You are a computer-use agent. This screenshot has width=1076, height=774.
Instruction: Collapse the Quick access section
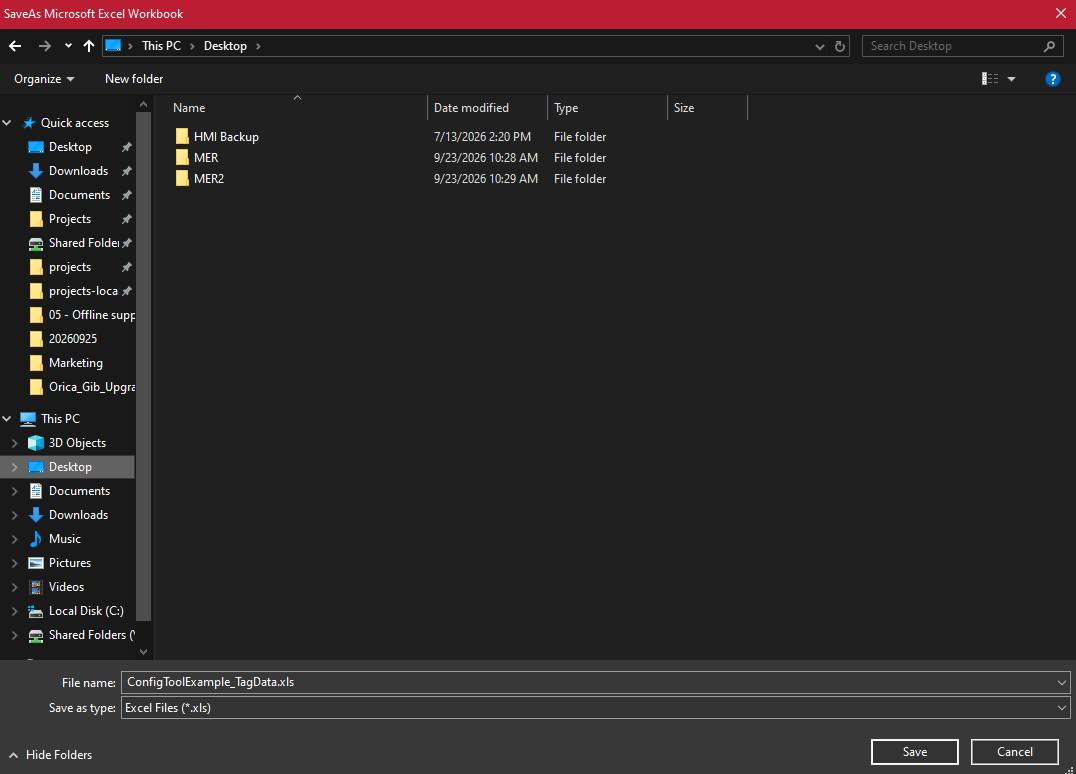(8, 123)
